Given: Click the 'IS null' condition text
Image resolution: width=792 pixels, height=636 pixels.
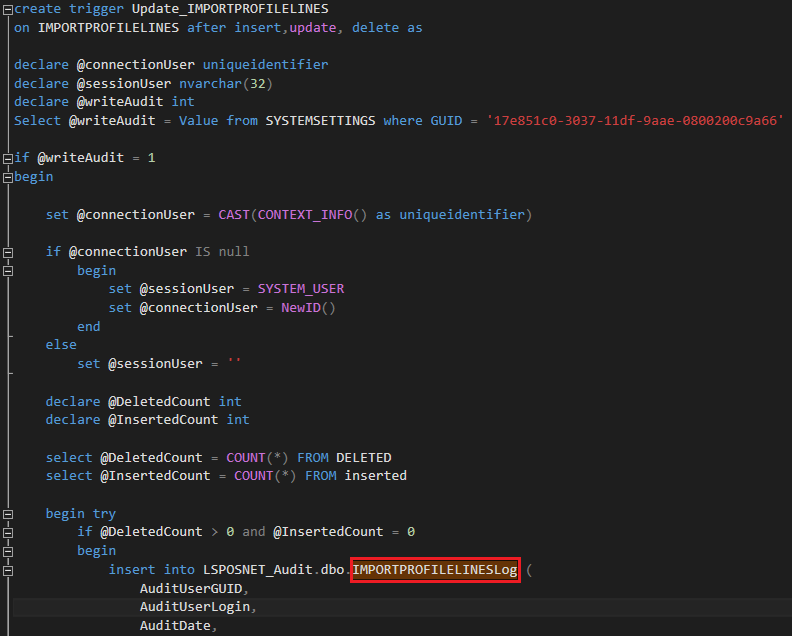Looking at the screenshot, I should [x=222, y=252].
